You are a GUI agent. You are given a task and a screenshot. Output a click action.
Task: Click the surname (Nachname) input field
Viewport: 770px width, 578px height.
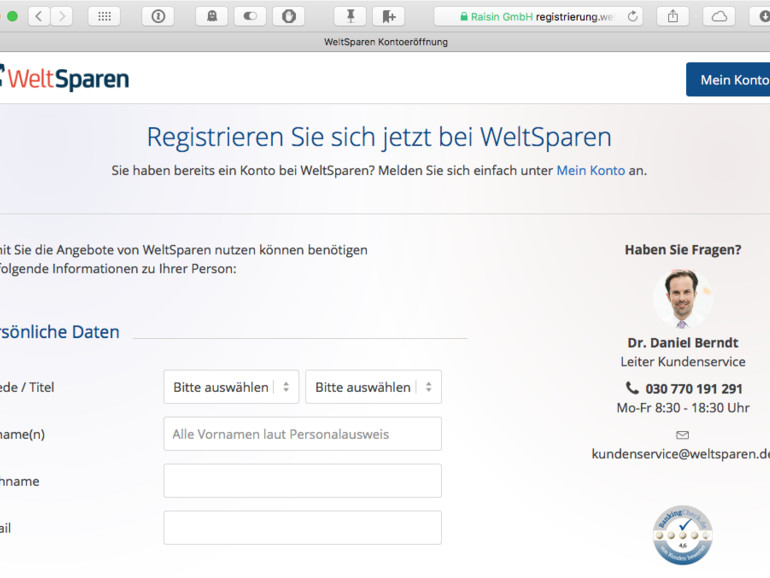(302, 481)
